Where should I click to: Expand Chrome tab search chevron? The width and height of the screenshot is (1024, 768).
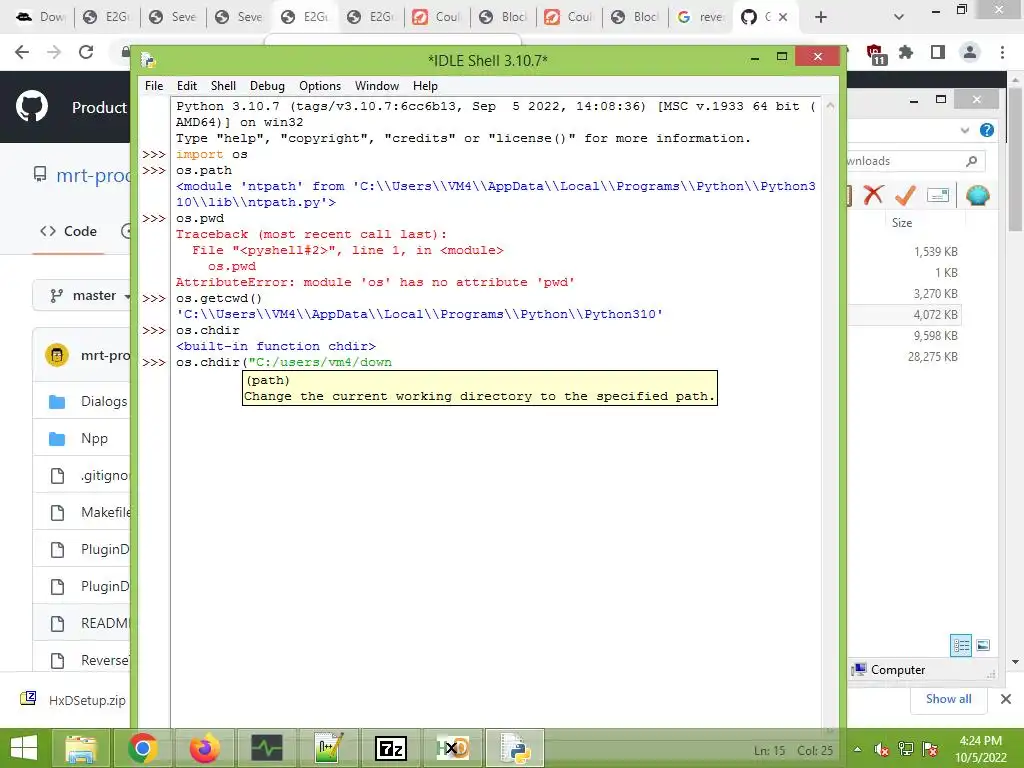tap(899, 17)
